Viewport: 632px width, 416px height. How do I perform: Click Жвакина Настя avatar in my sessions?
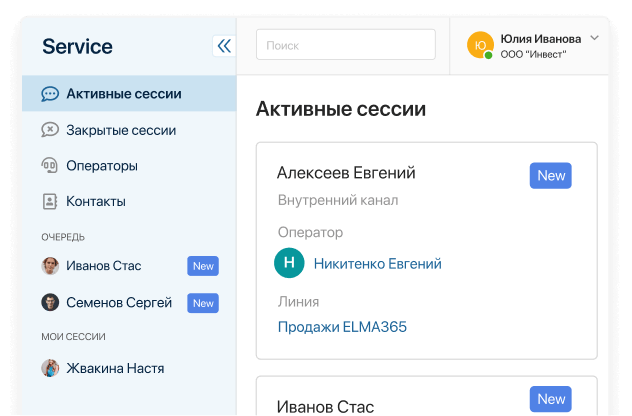pyautogui.click(x=50, y=368)
